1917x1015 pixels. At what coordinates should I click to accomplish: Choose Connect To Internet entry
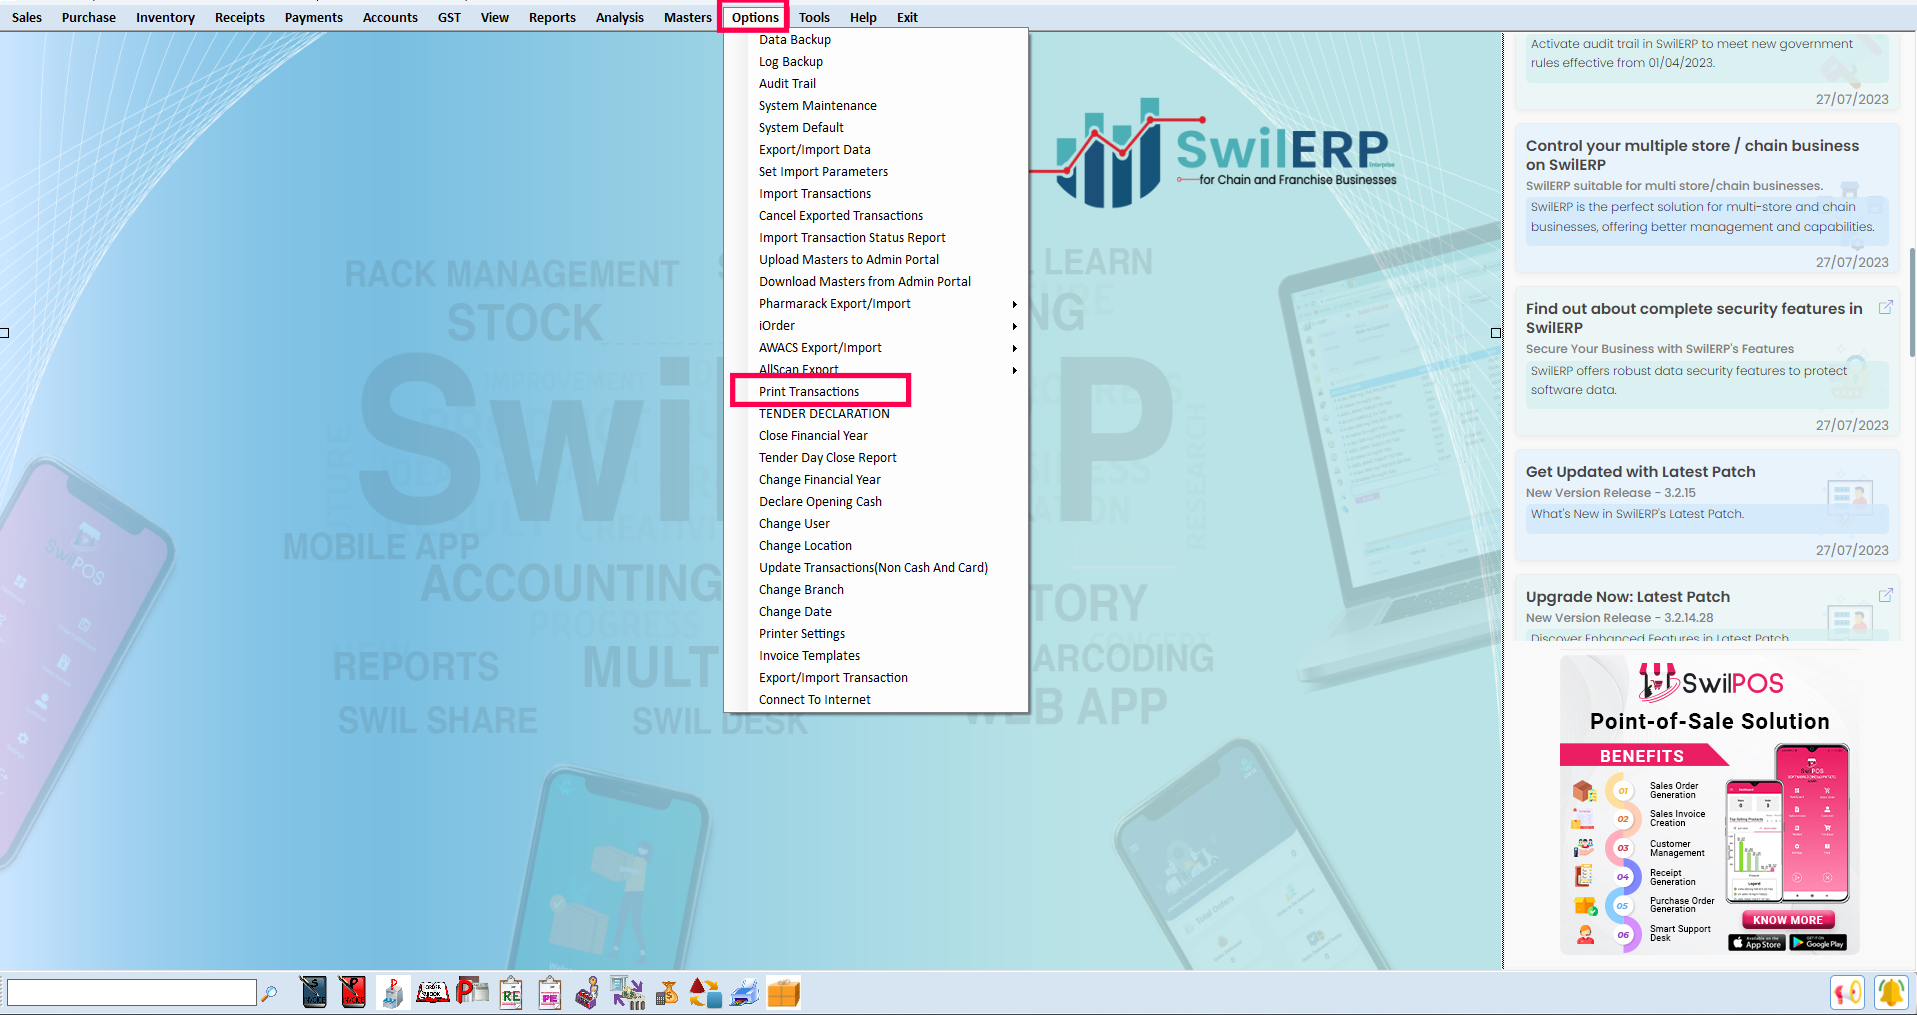coord(815,700)
